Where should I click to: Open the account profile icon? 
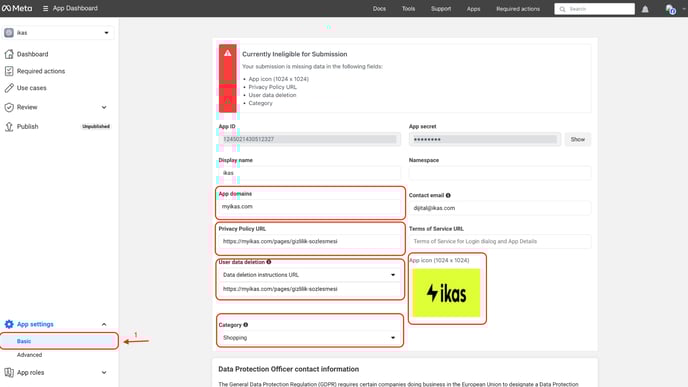pos(670,9)
